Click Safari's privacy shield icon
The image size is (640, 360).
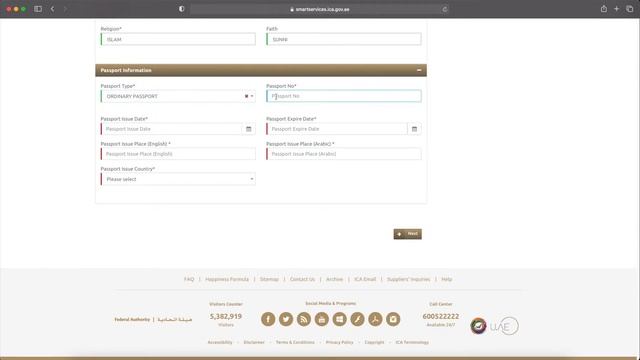pos(182,9)
